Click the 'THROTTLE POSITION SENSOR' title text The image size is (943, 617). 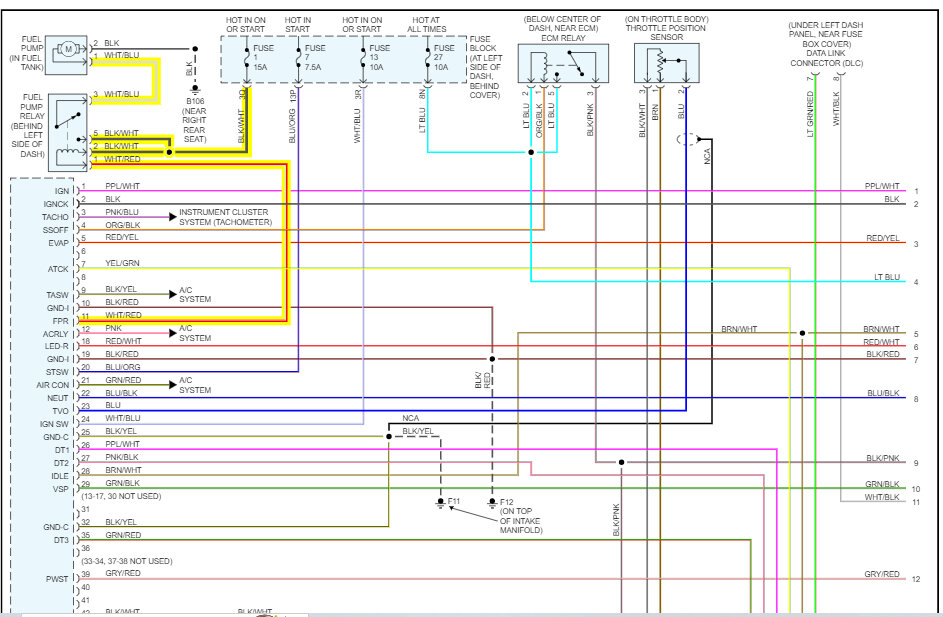666,32
